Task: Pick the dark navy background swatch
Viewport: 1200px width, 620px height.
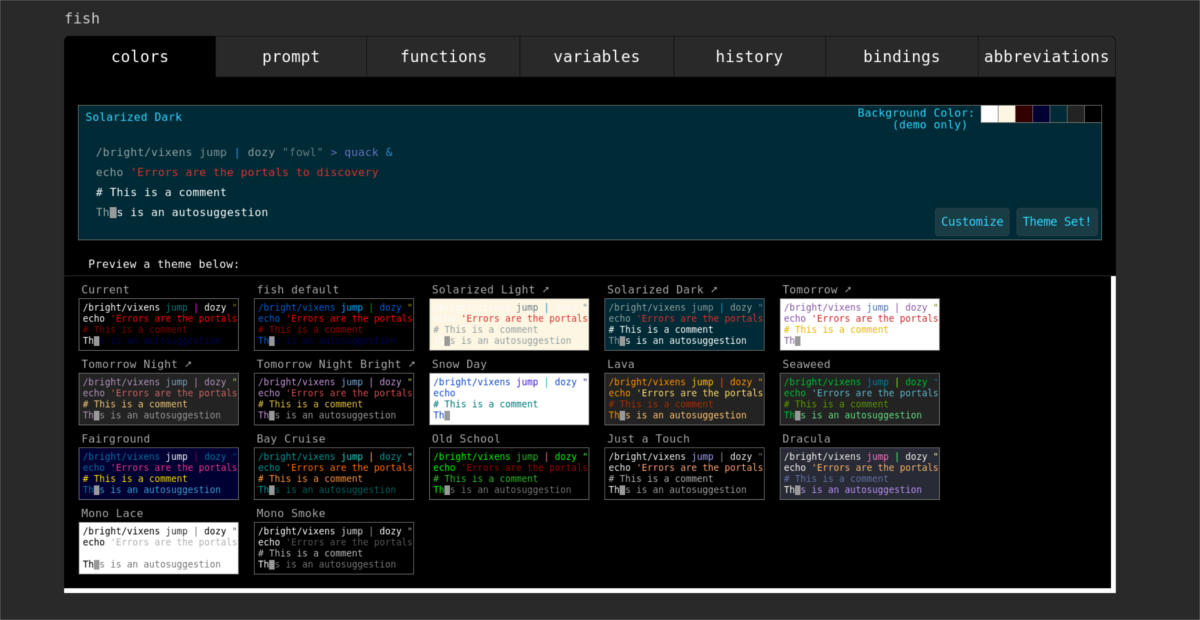Action: tap(1041, 114)
